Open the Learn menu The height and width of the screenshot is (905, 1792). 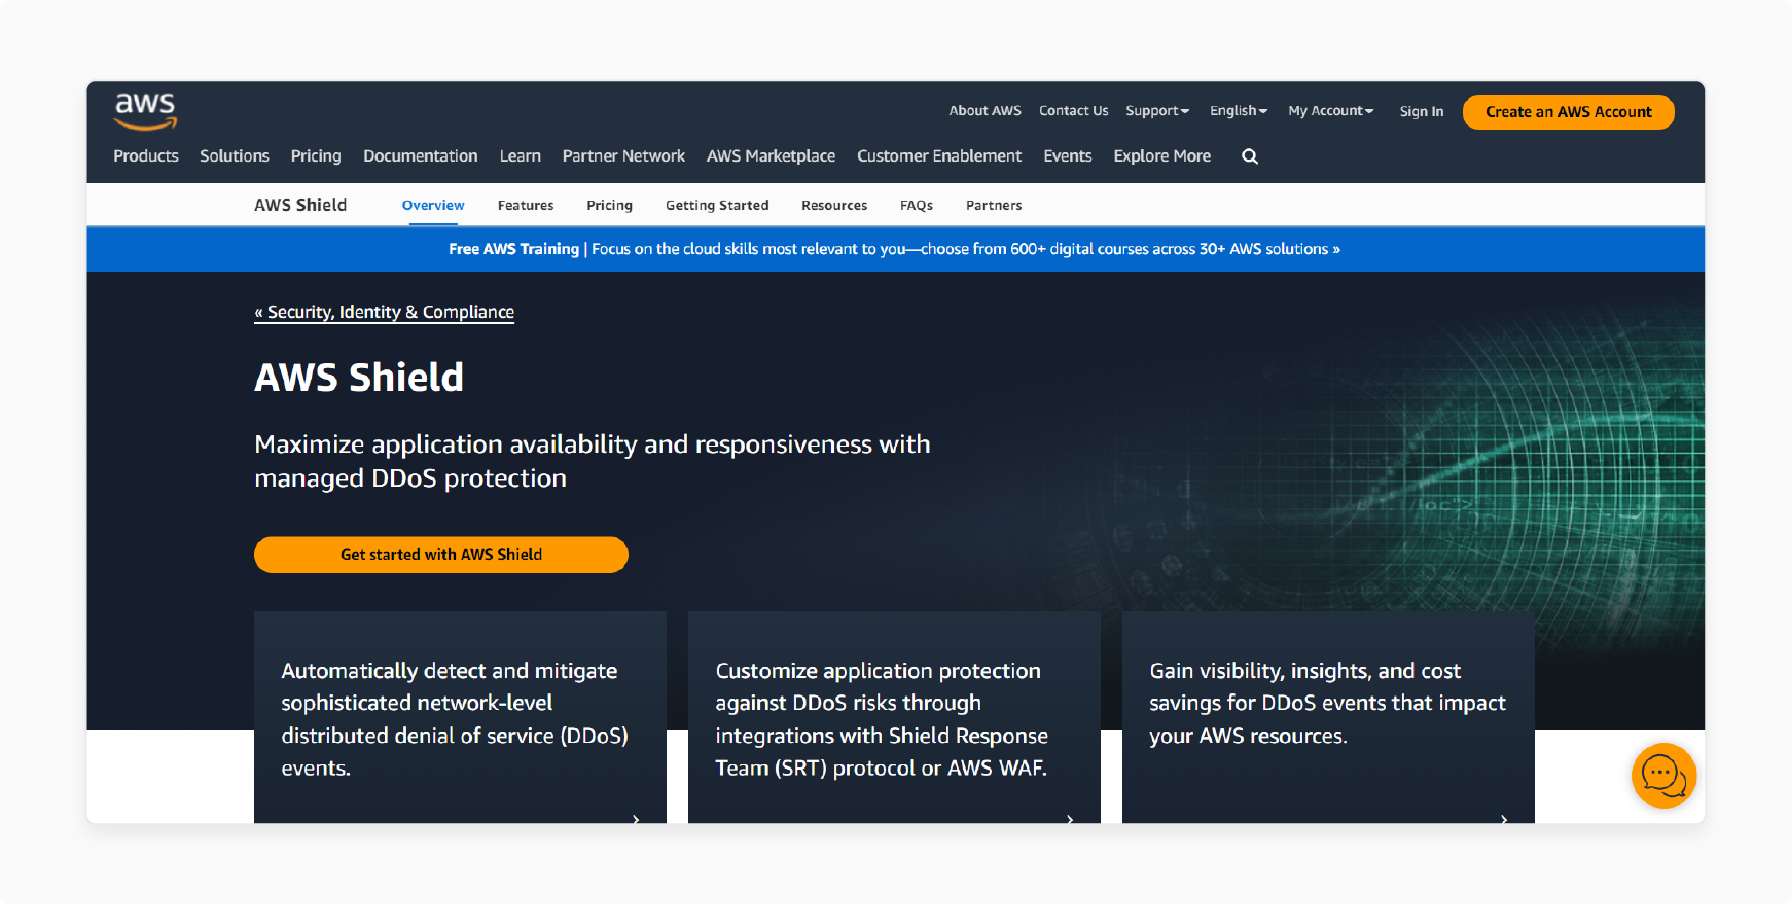520,156
